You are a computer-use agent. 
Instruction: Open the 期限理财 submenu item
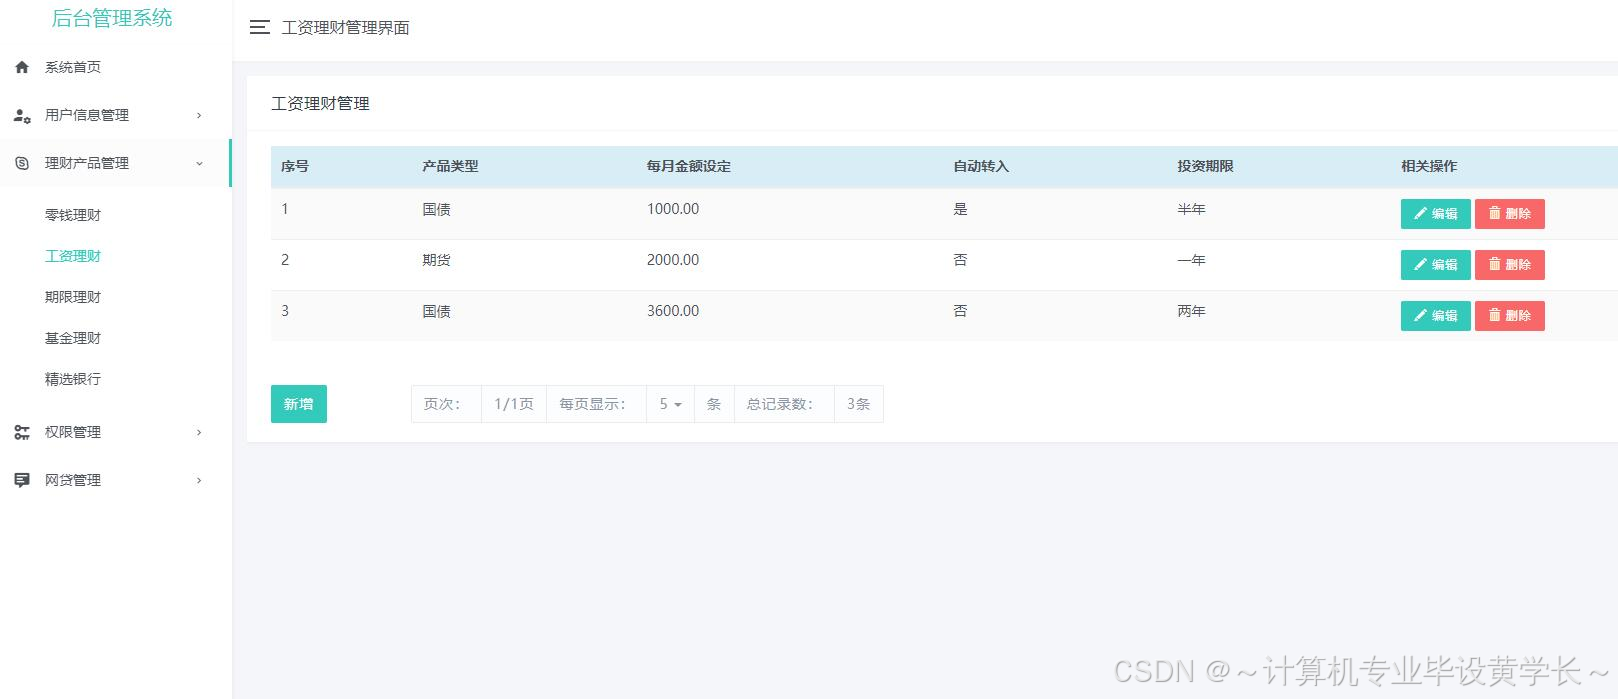[73, 297]
